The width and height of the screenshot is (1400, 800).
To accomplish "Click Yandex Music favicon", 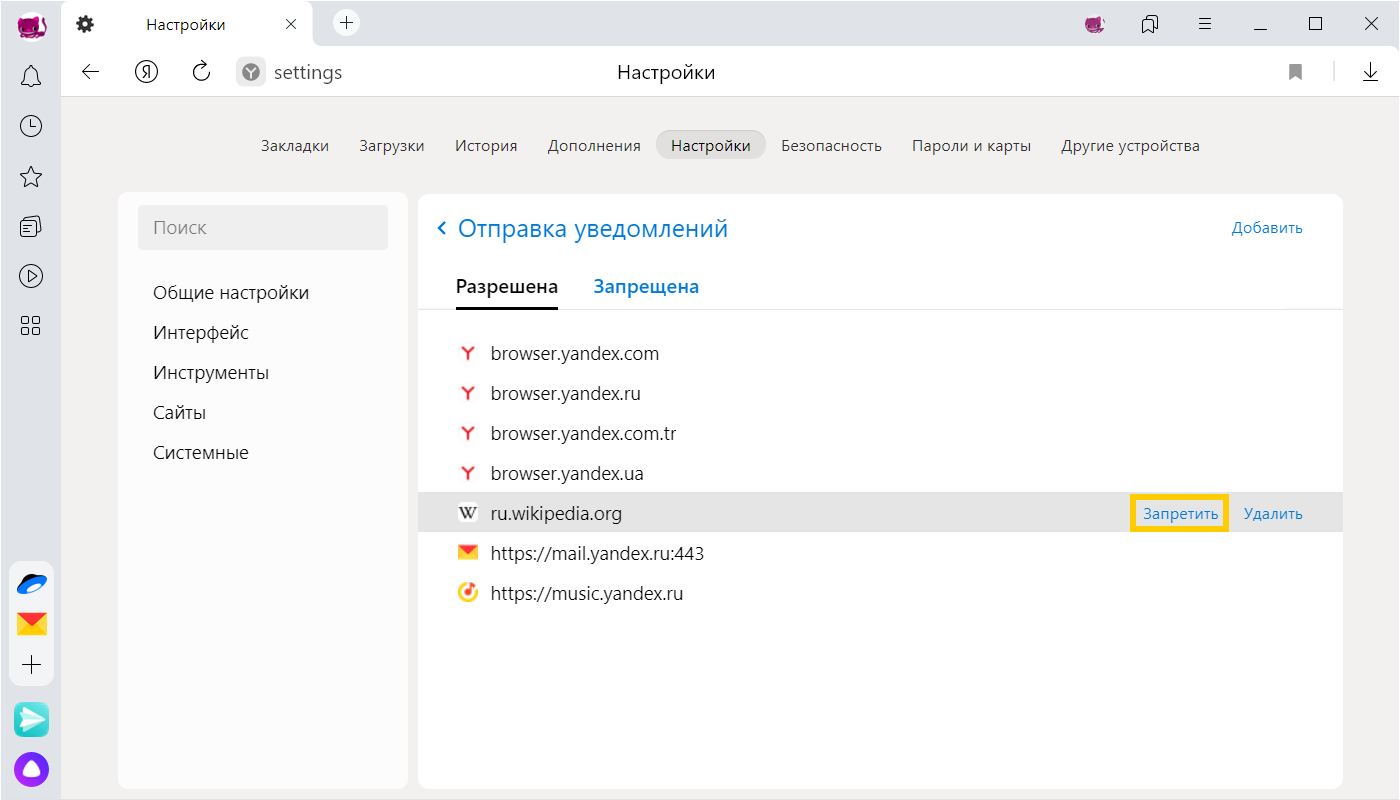I will click(468, 593).
